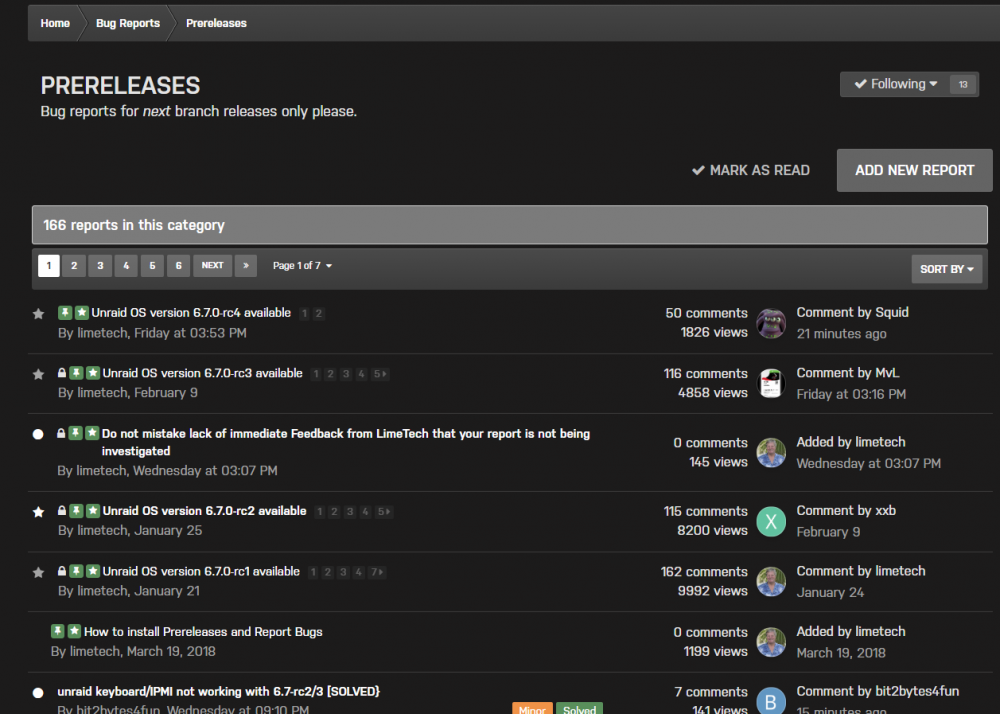This screenshot has width=1000, height=714.
Task: Click pinned icon on 6.7.0-rc3 report
Action: point(77,373)
